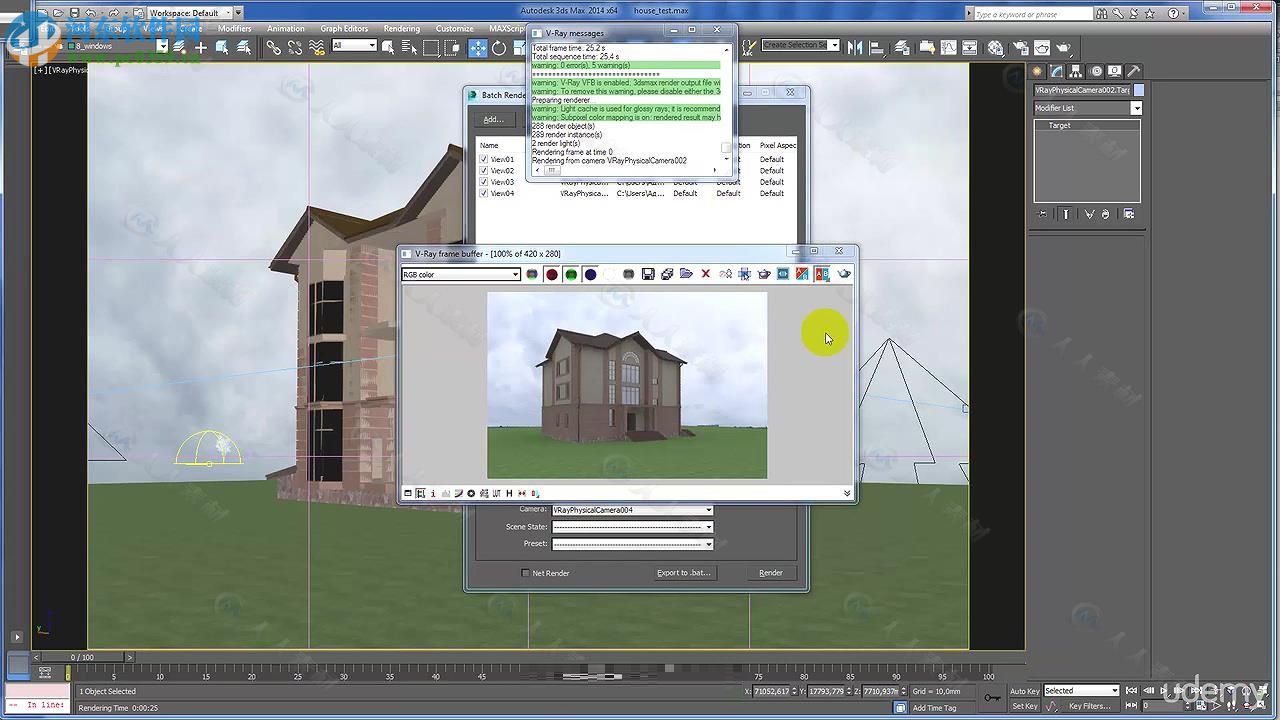Click Render button in Batch Render

click(x=771, y=573)
